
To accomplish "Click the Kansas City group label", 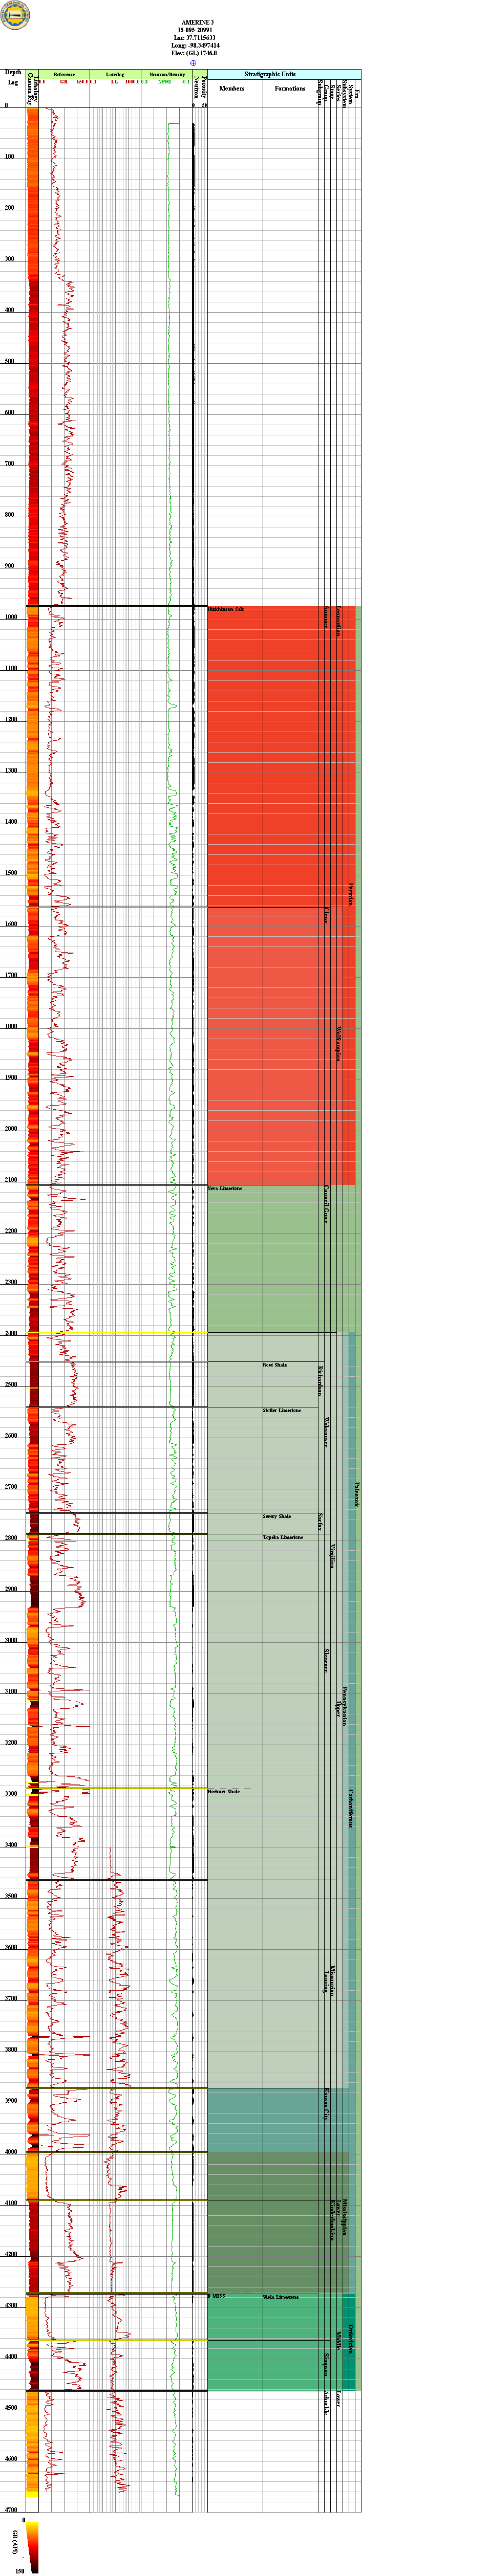I will [x=326, y=2103].
